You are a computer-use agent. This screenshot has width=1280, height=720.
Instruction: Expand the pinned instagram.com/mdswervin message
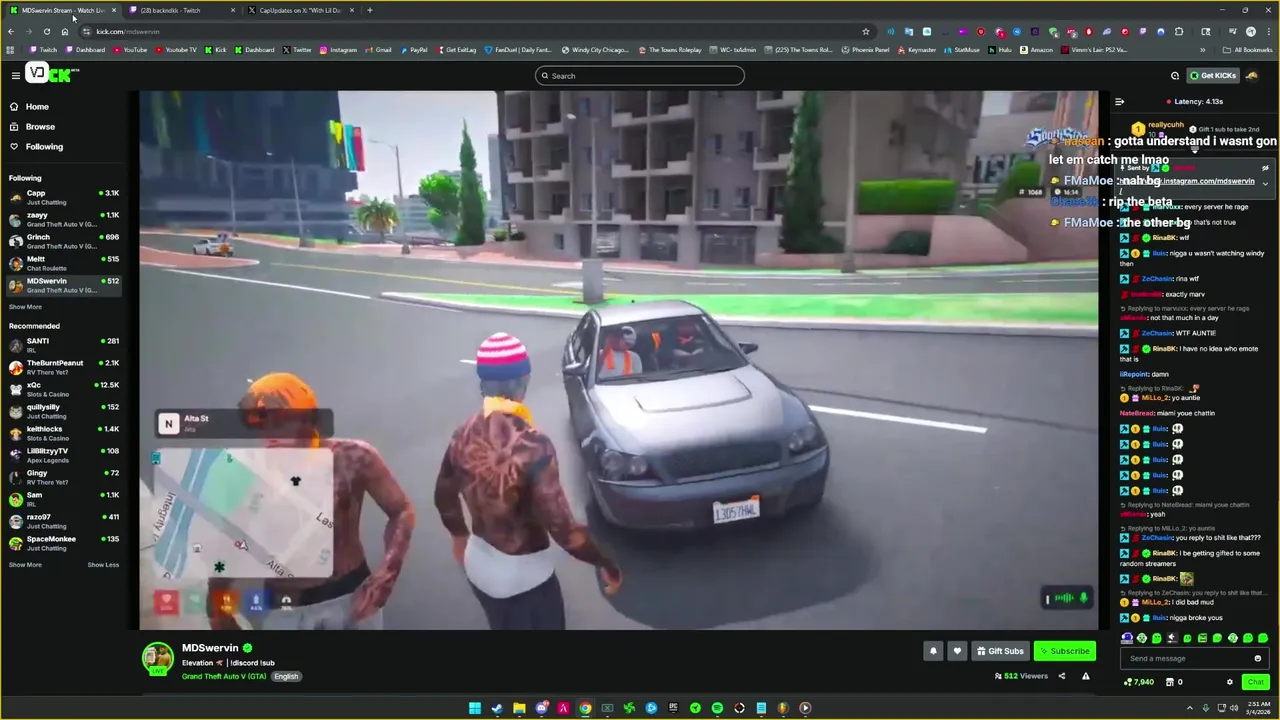coord(1265,183)
